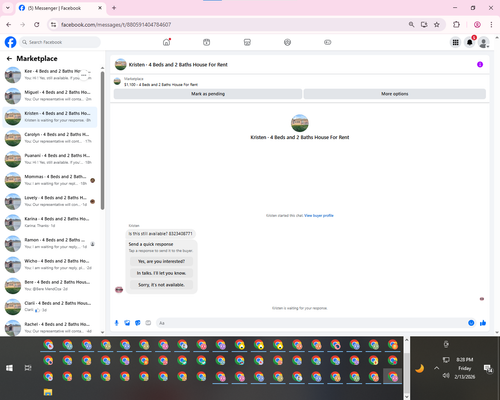Screen dimensions: 500x400
Task: Open Chrome extensions puzzle icon
Action: 456,25
